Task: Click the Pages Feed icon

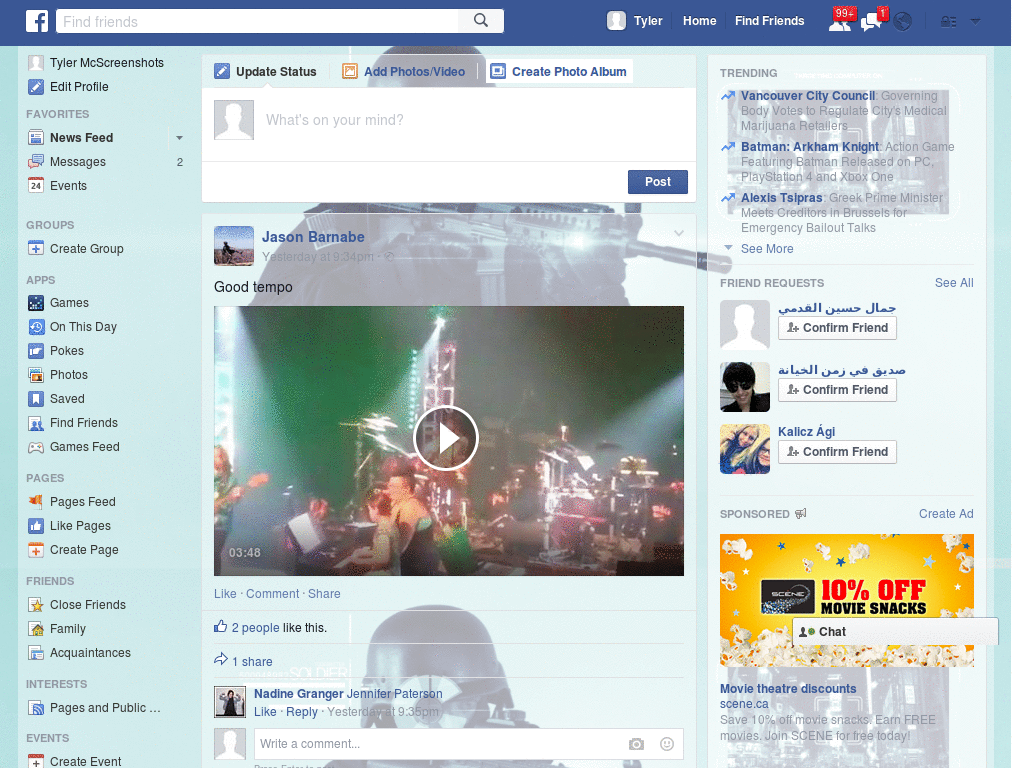Action: click(36, 502)
